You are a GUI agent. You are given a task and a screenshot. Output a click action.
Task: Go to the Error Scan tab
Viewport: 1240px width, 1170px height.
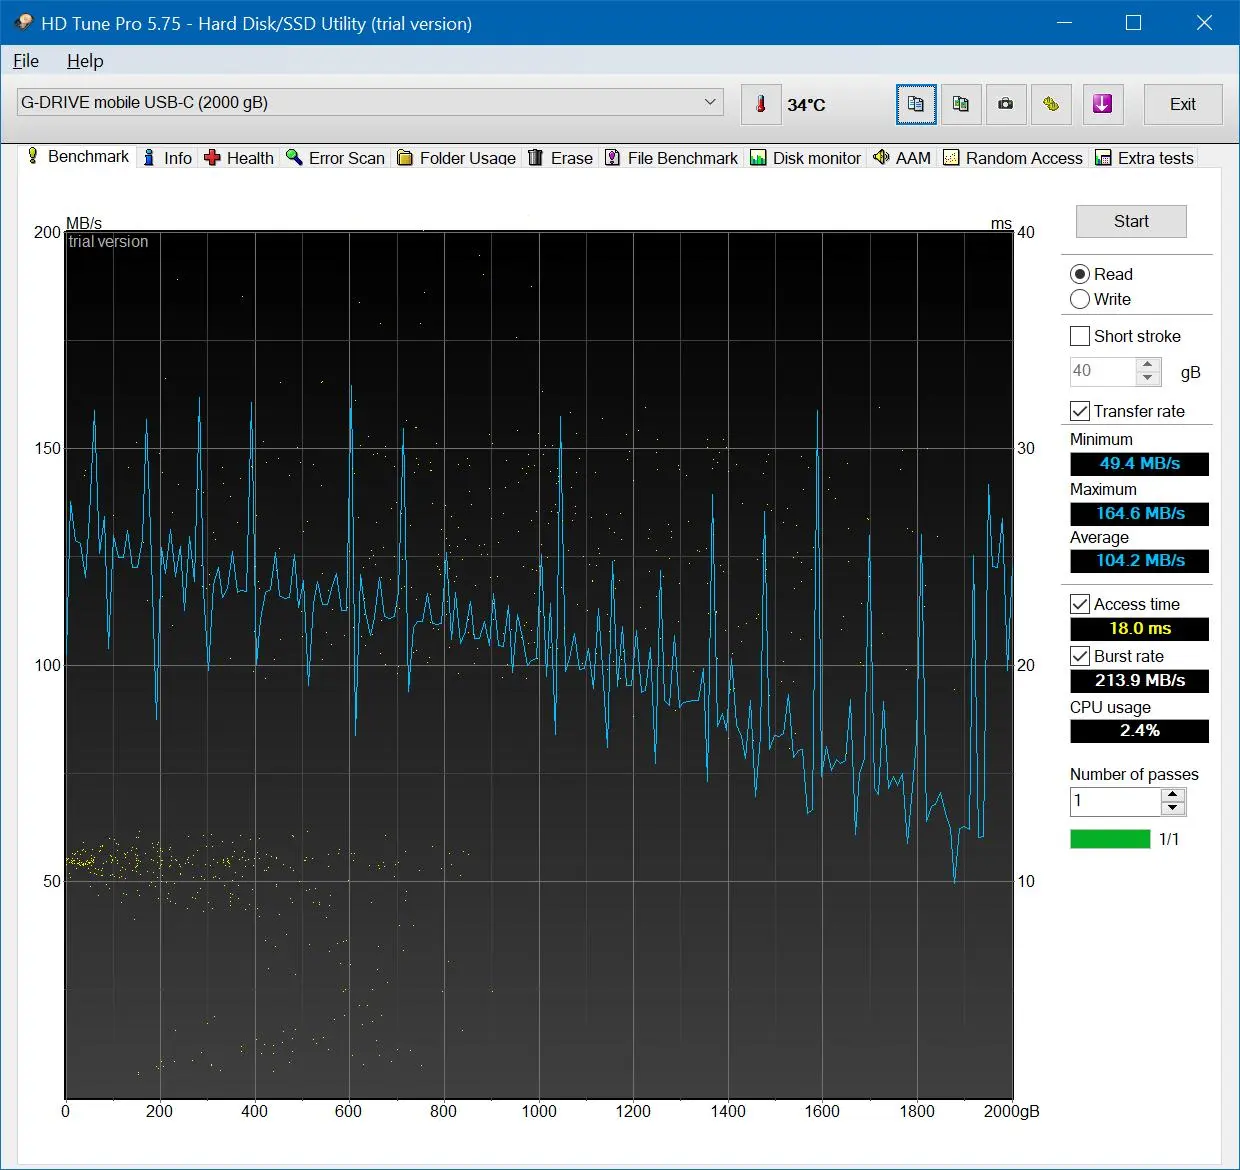[336, 158]
